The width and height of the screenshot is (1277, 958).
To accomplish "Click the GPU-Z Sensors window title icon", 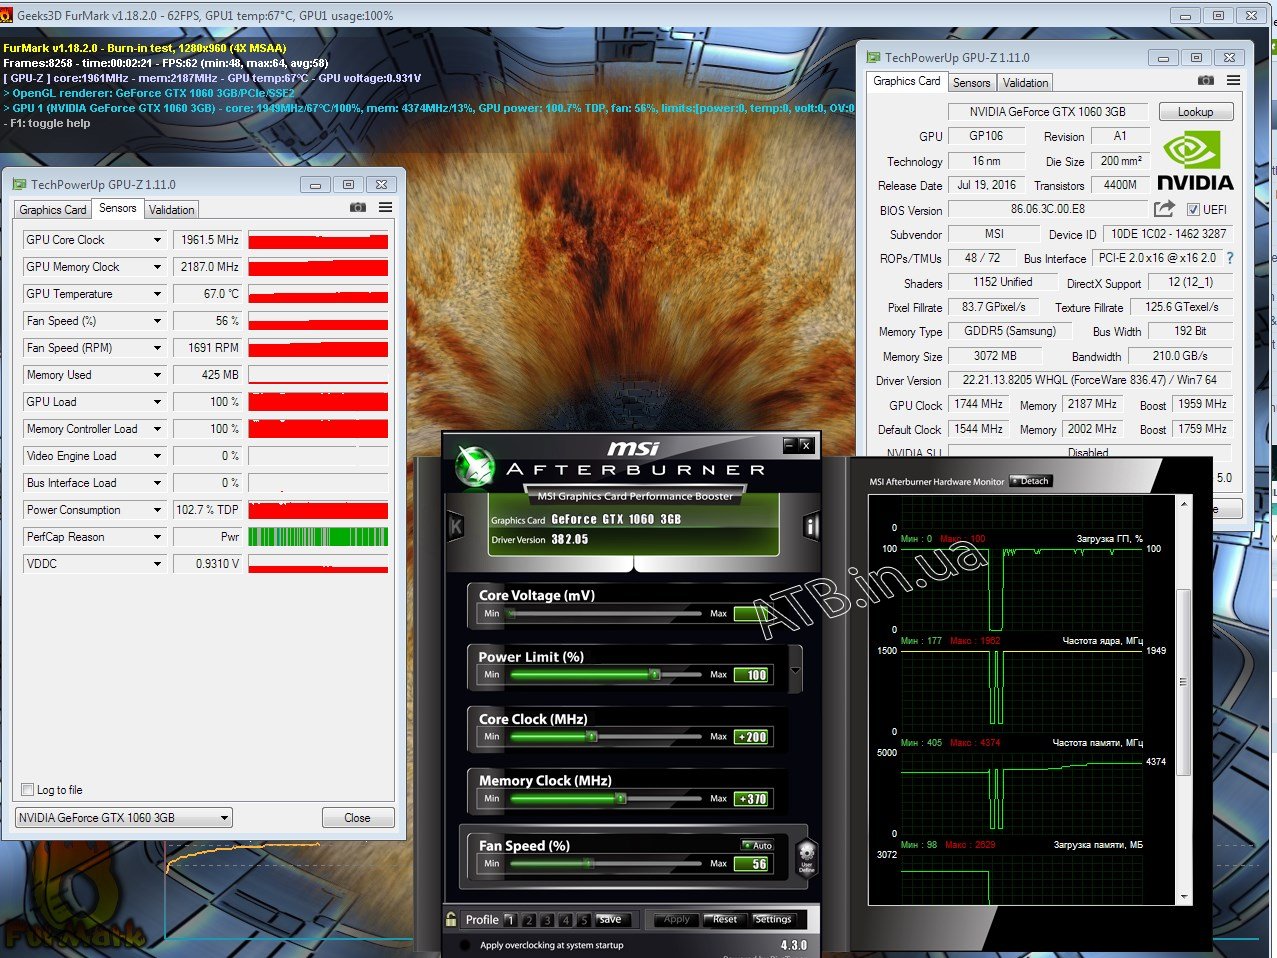I will [x=19, y=184].
